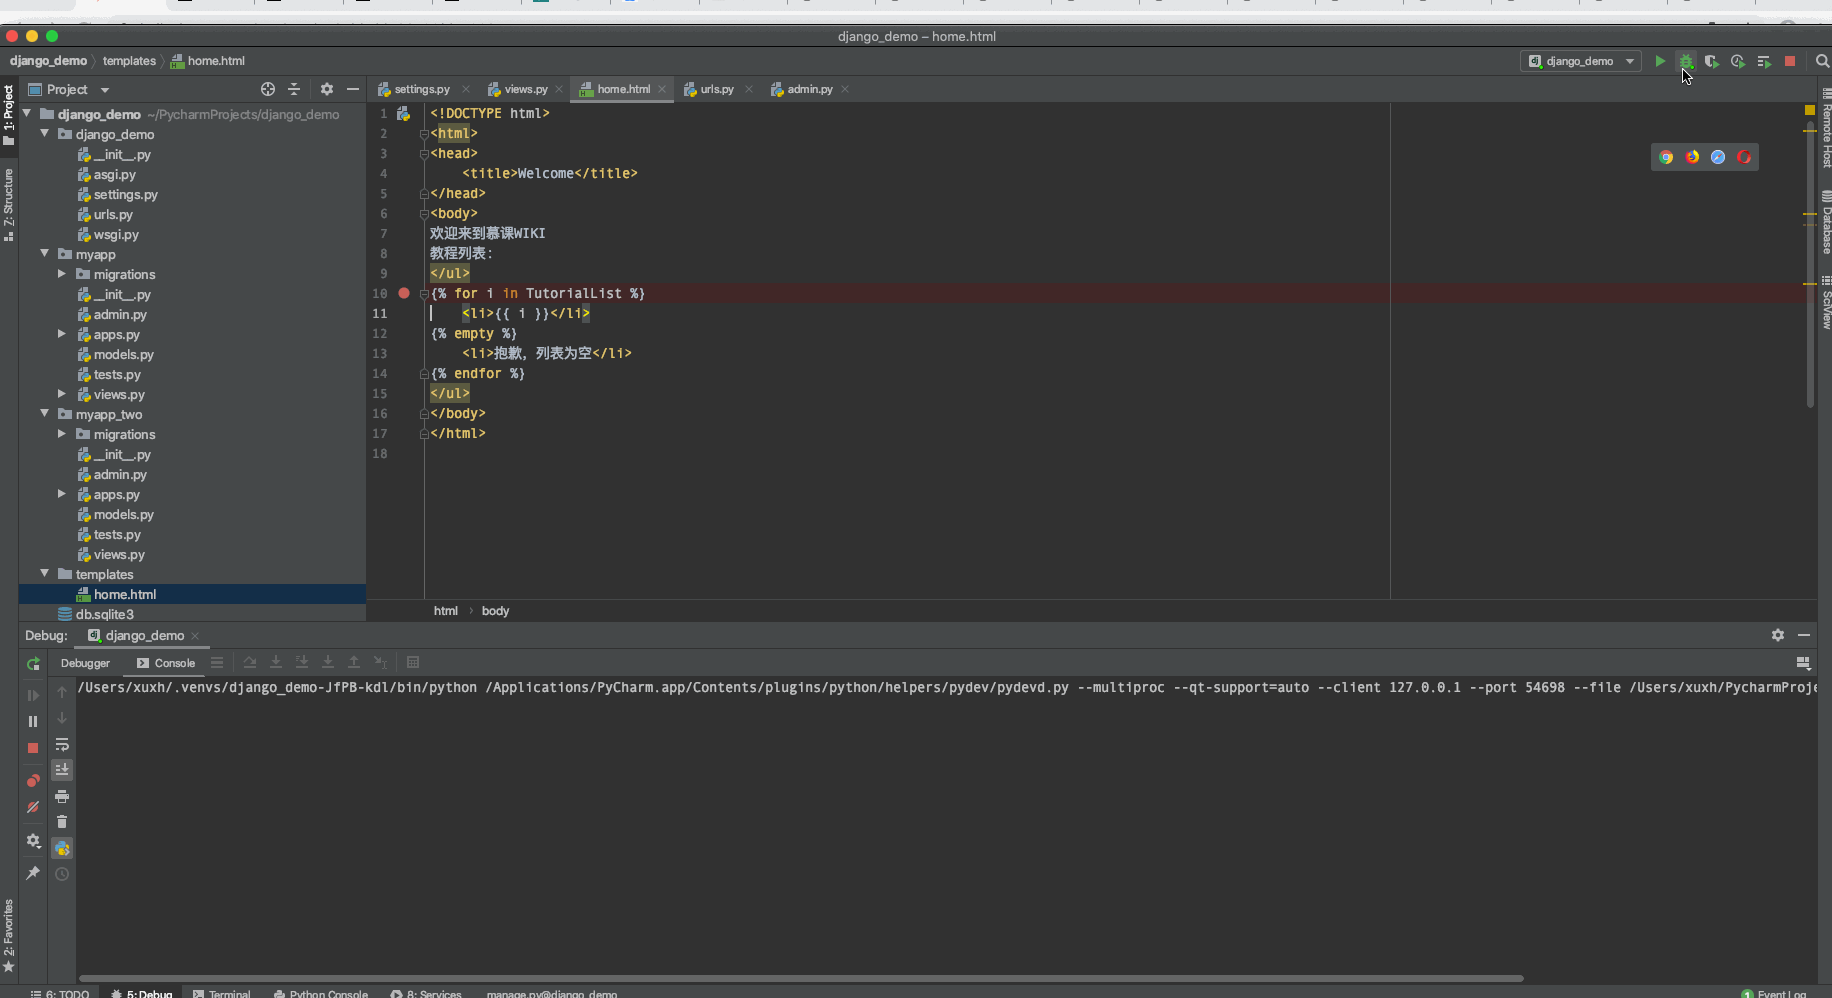
Task: Expand myapp_two migrations folder
Action: click(x=62, y=434)
